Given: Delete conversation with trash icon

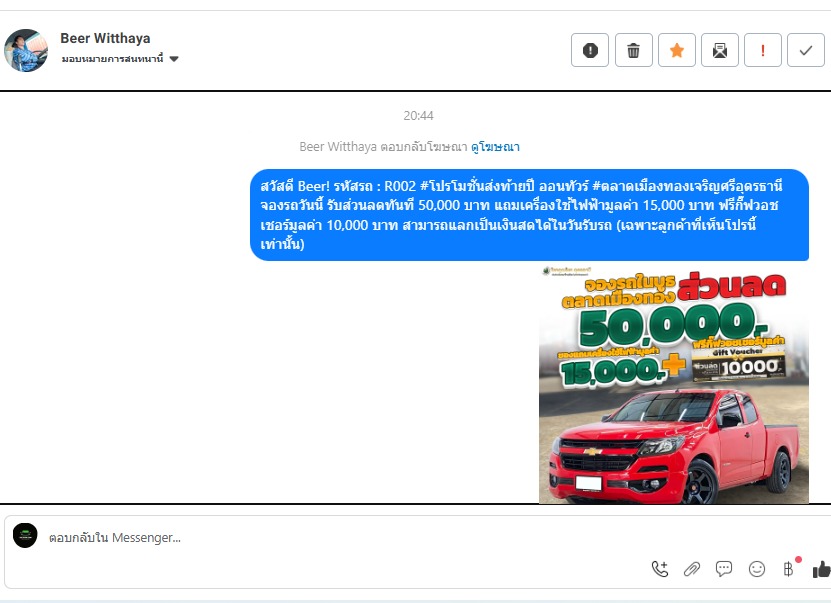Looking at the screenshot, I should (x=633, y=50).
